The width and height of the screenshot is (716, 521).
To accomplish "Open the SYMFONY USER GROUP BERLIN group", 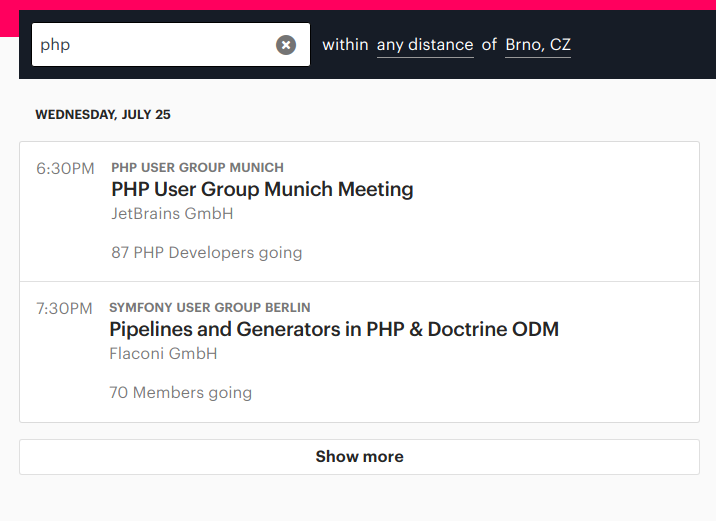I will 210,307.
